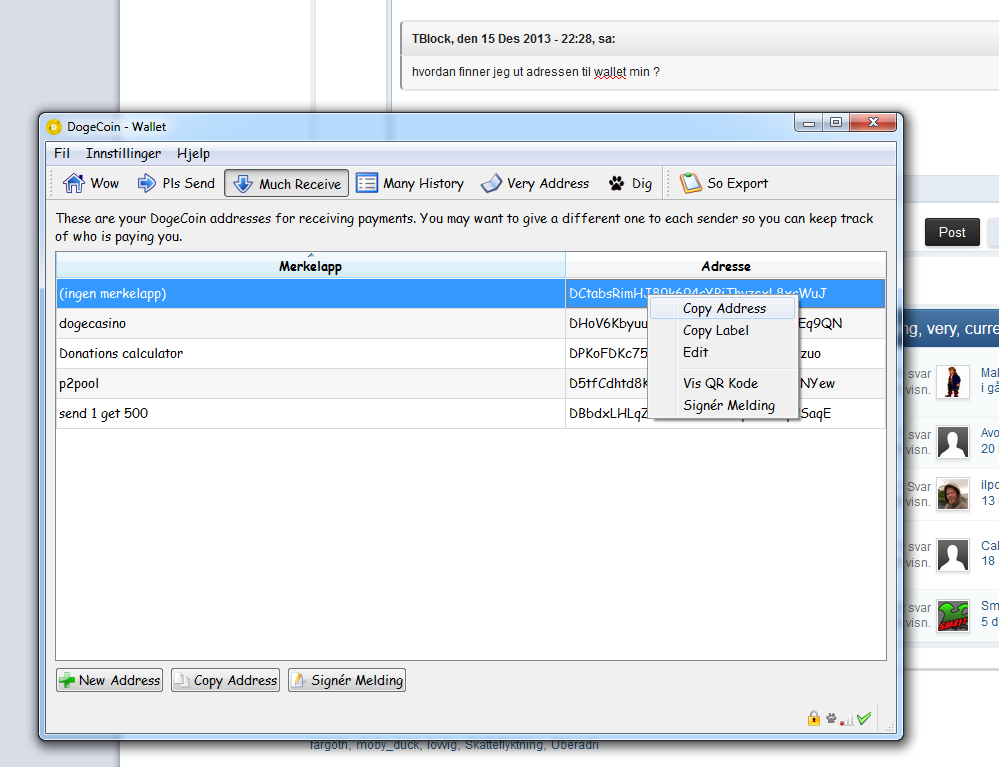Select the Donations calculator row label
Screen dimensions: 999x767
121,354
